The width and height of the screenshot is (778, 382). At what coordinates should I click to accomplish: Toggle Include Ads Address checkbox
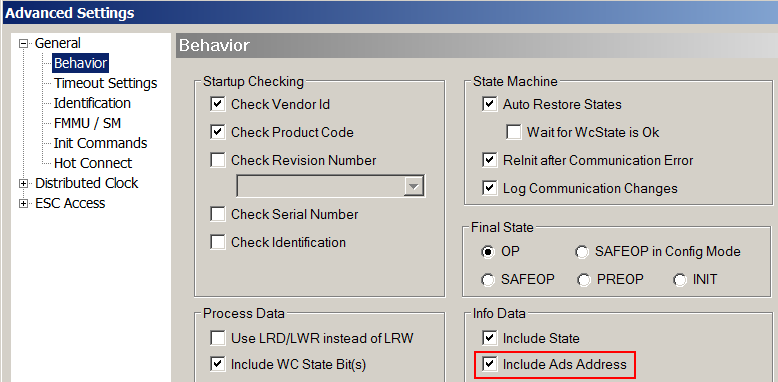coord(489,365)
